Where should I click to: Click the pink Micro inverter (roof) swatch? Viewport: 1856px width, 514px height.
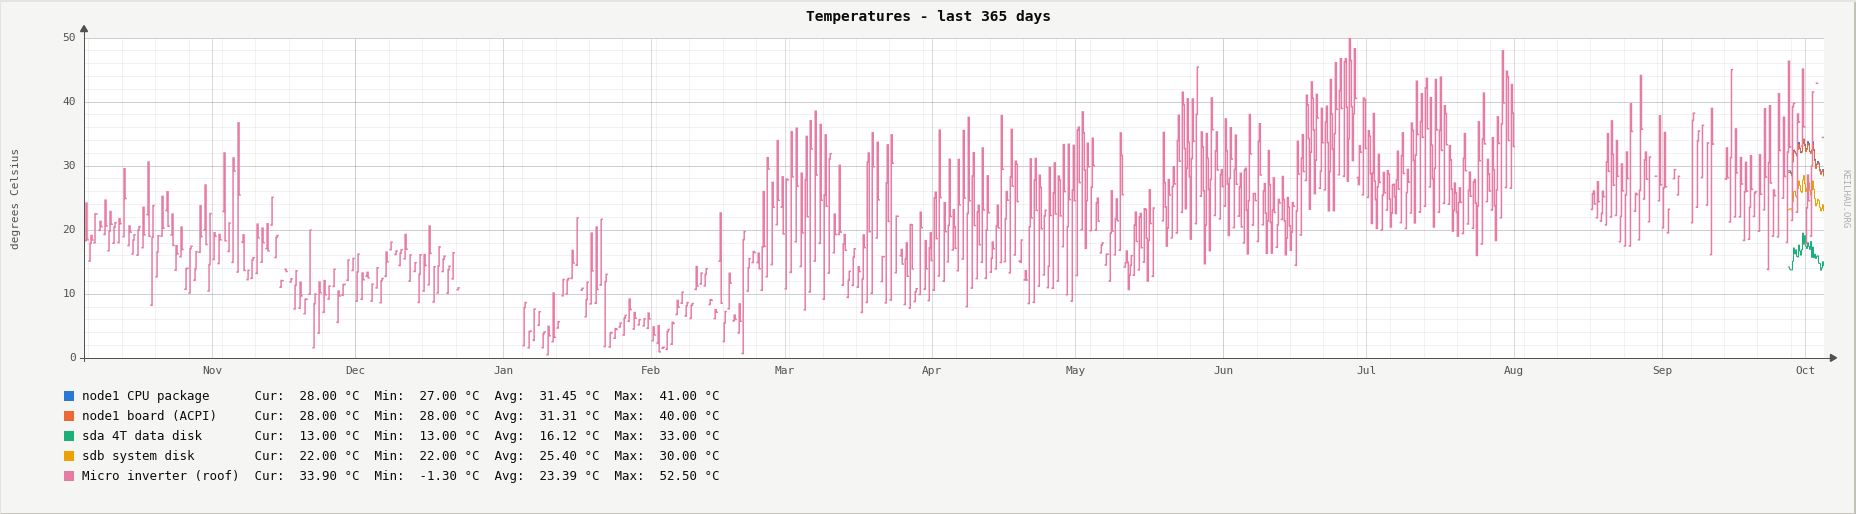(69, 476)
